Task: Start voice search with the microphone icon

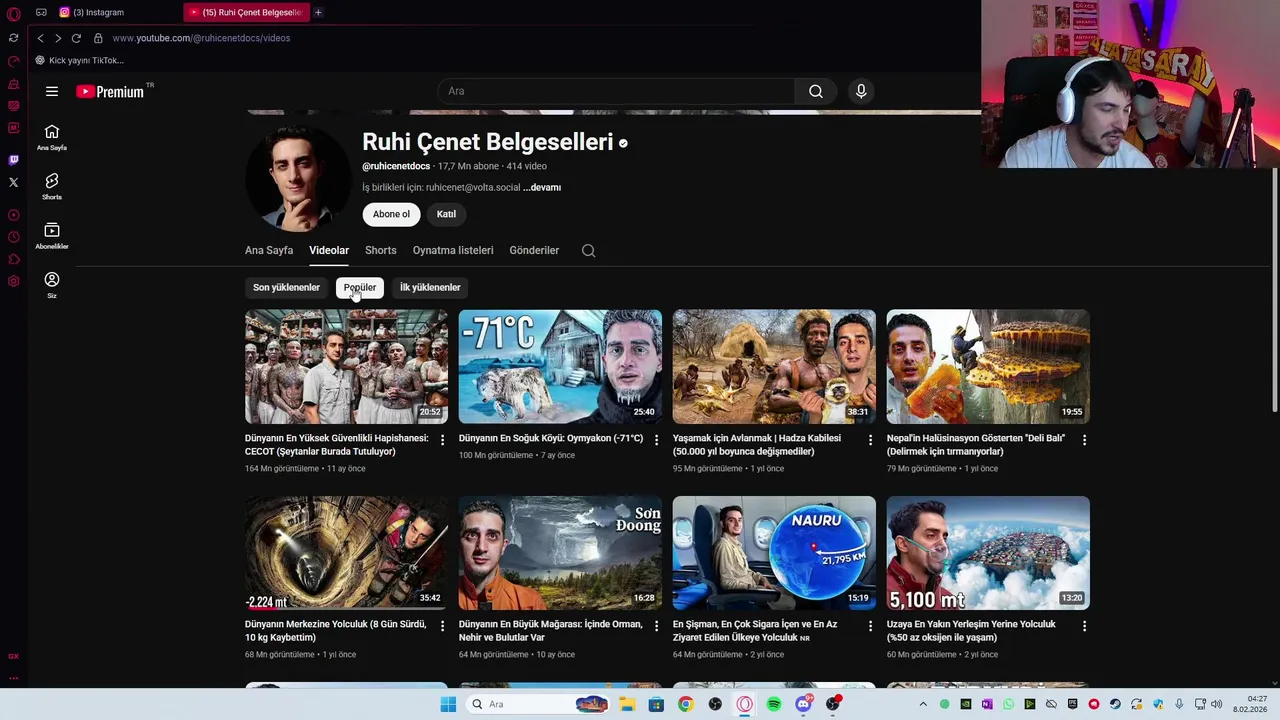Action: coord(861,91)
